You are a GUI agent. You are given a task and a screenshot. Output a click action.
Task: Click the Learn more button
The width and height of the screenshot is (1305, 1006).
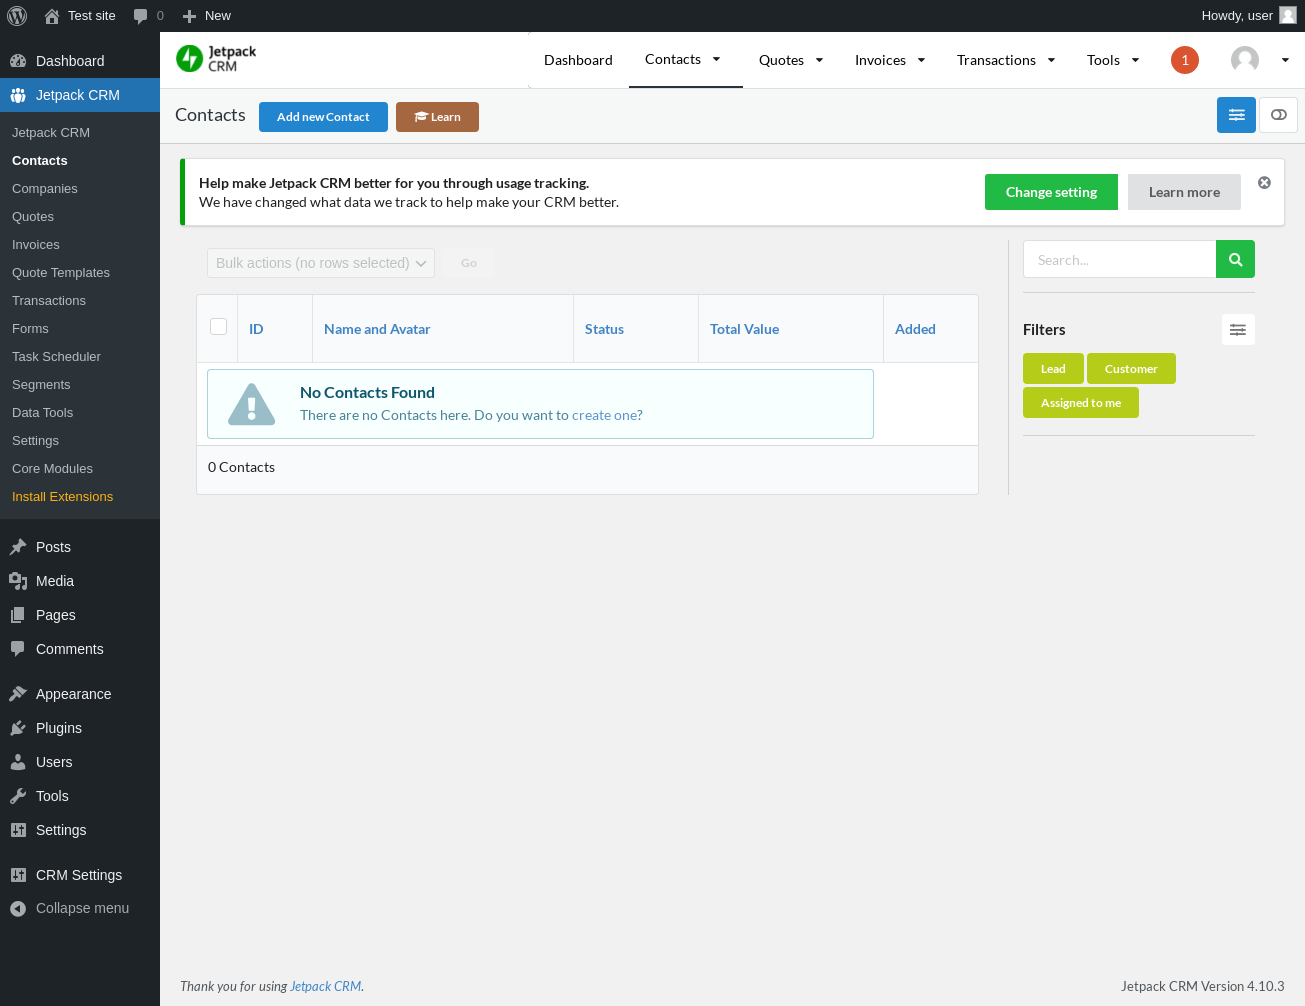[x=1184, y=192]
